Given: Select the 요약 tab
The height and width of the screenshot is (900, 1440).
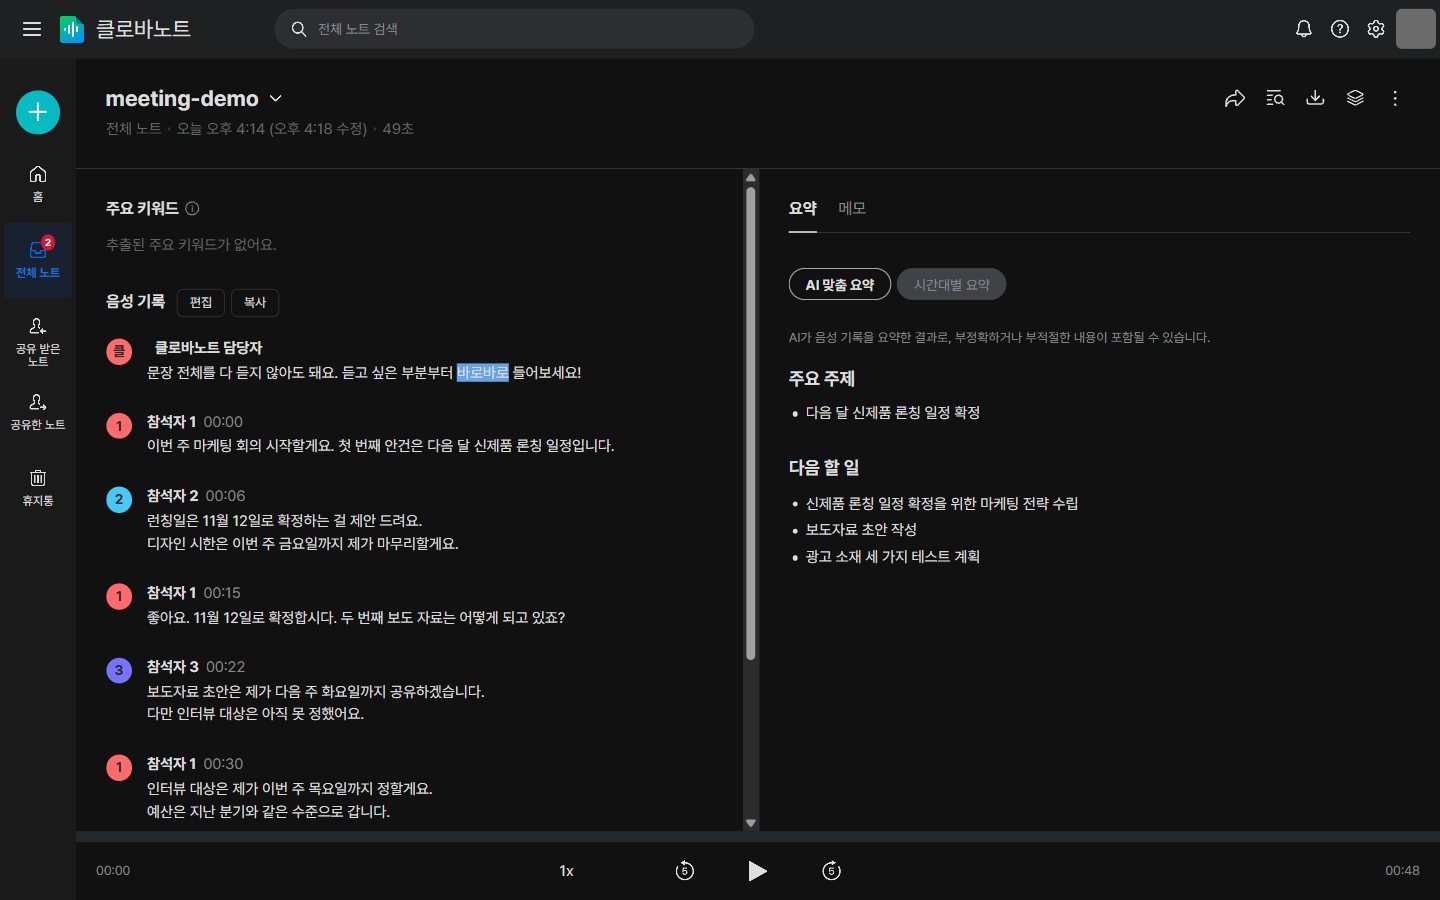Looking at the screenshot, I should coord(803,208).
